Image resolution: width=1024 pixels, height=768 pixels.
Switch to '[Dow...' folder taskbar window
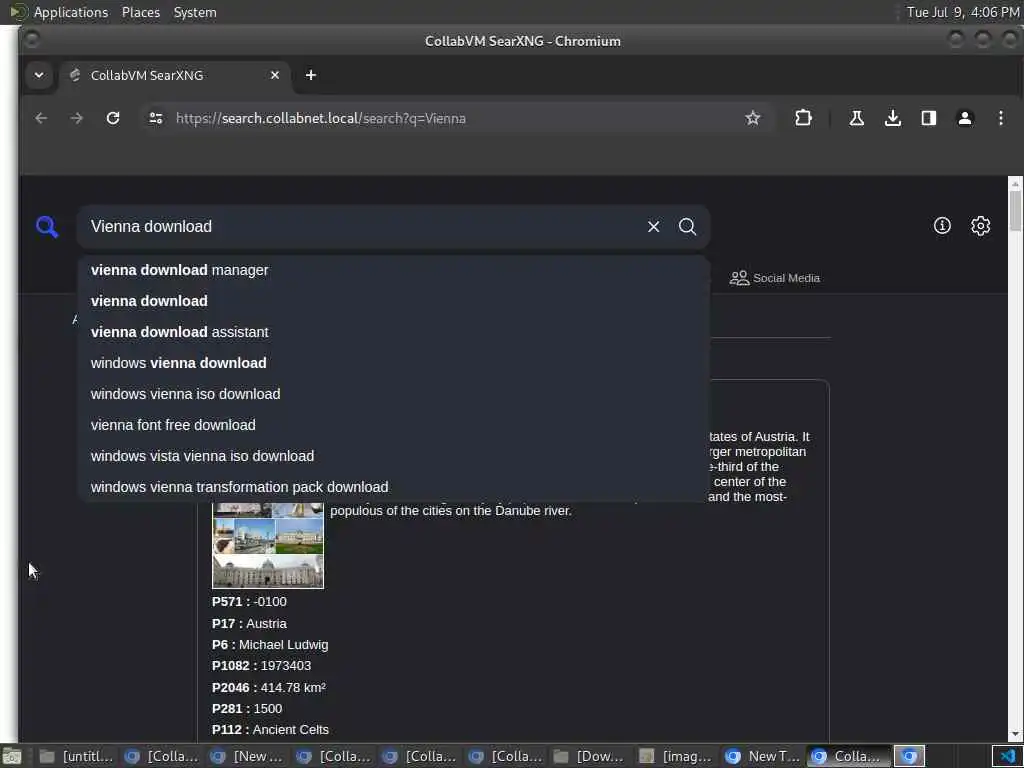pos(590,756)
